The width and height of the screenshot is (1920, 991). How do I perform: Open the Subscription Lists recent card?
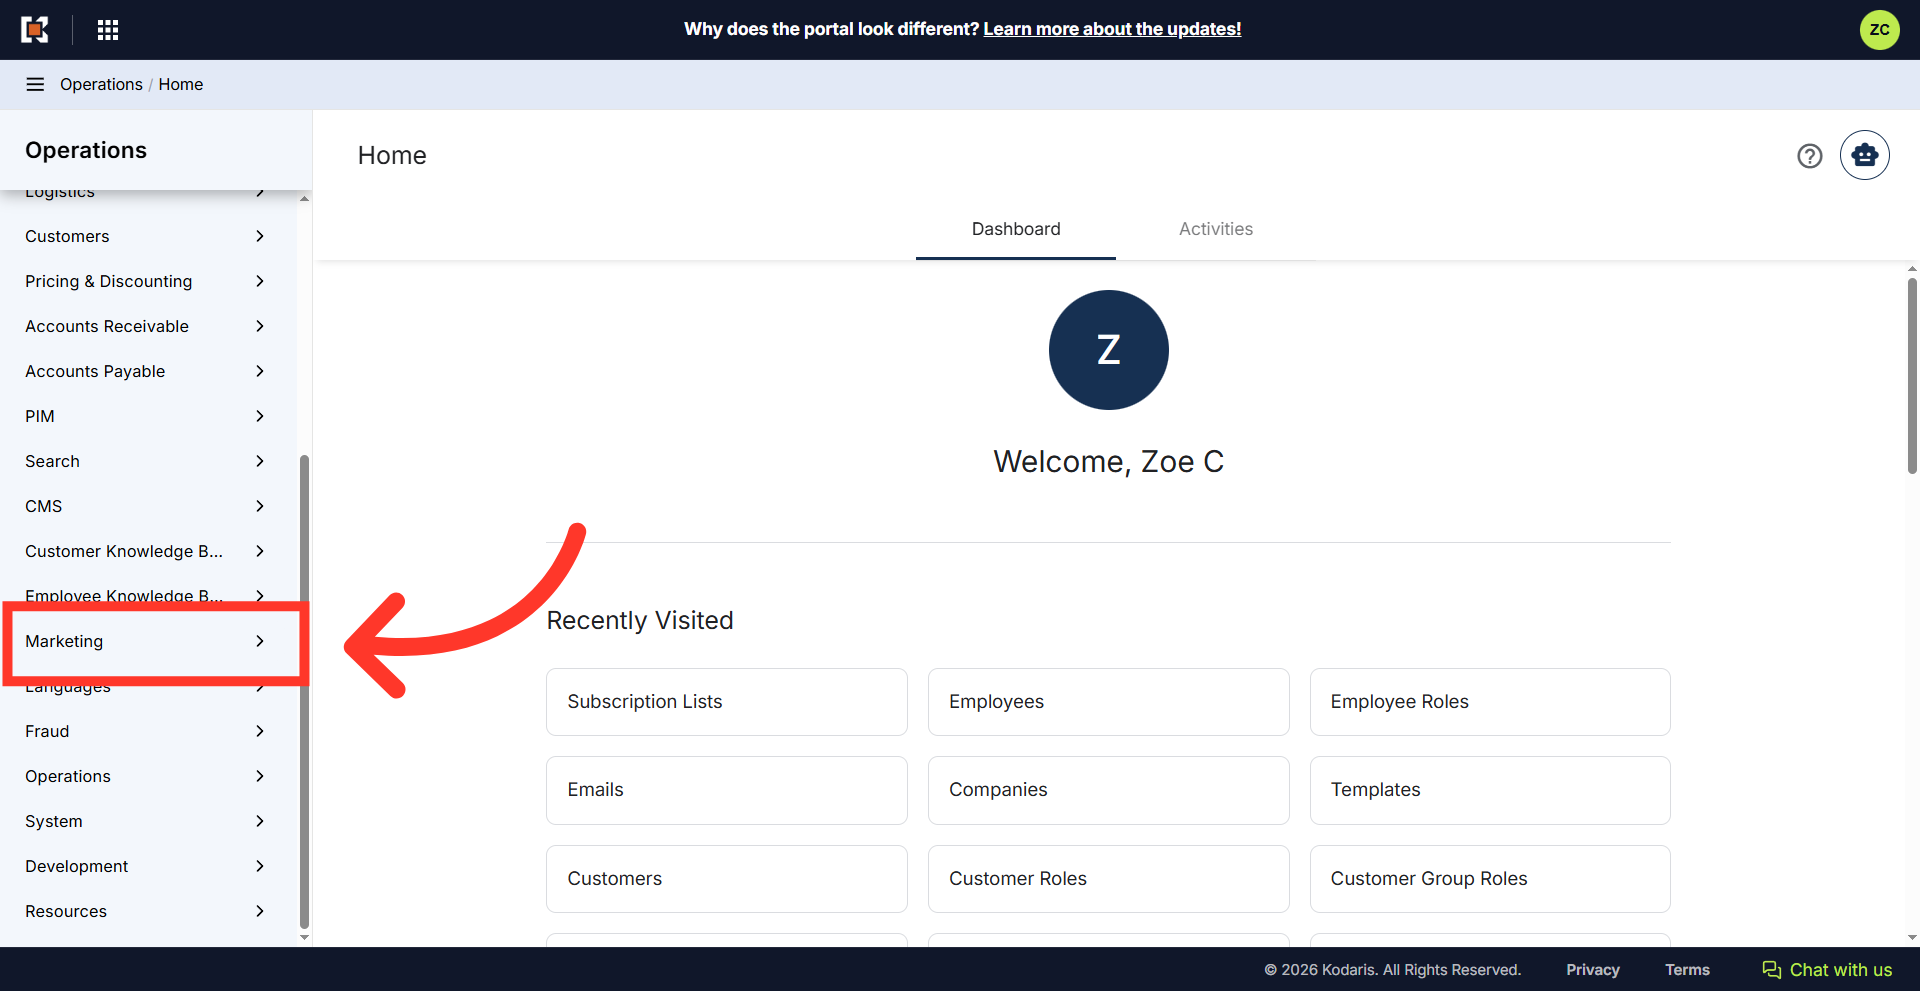727,702
